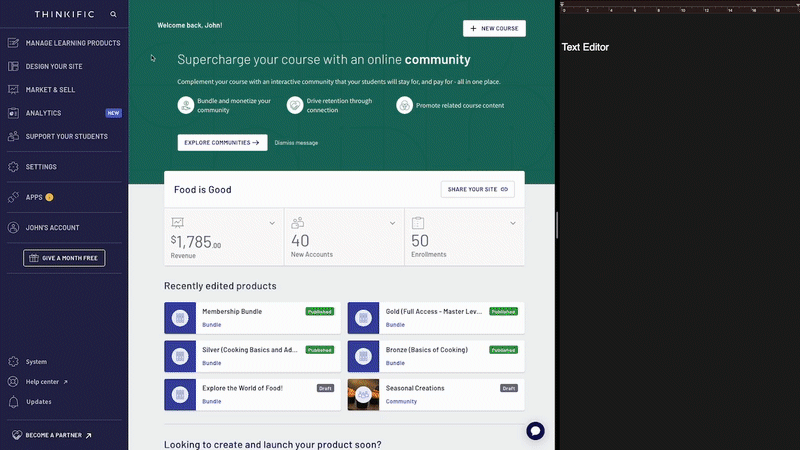
Task: Click the Help center lifebuoy icon
Action: (13, 382)
